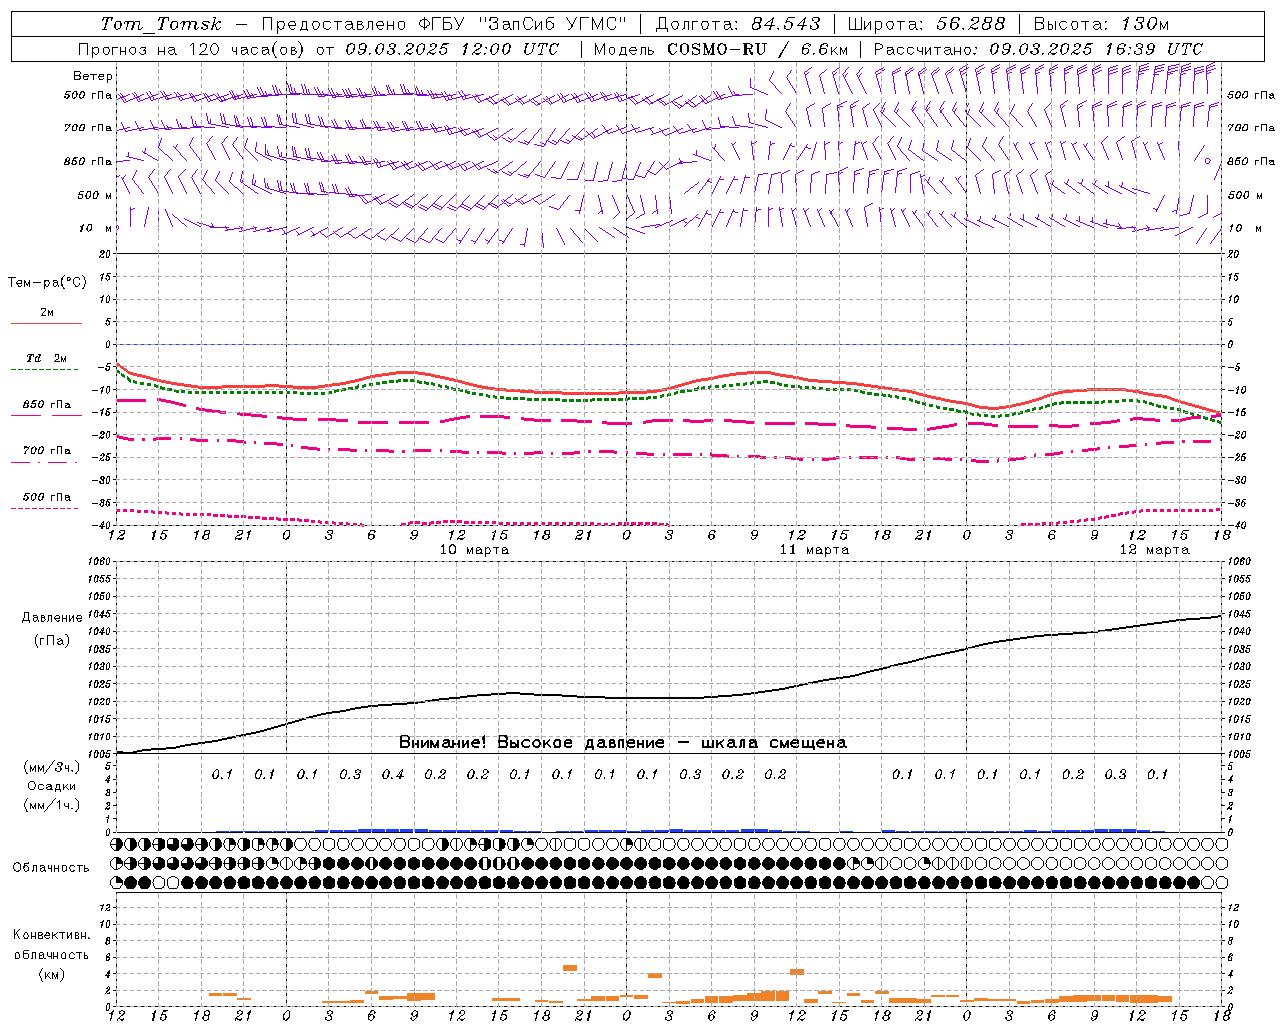Click the Давление panel label
The width and height of the screenshot is (1280, 1024).
[x=52, y=618]
